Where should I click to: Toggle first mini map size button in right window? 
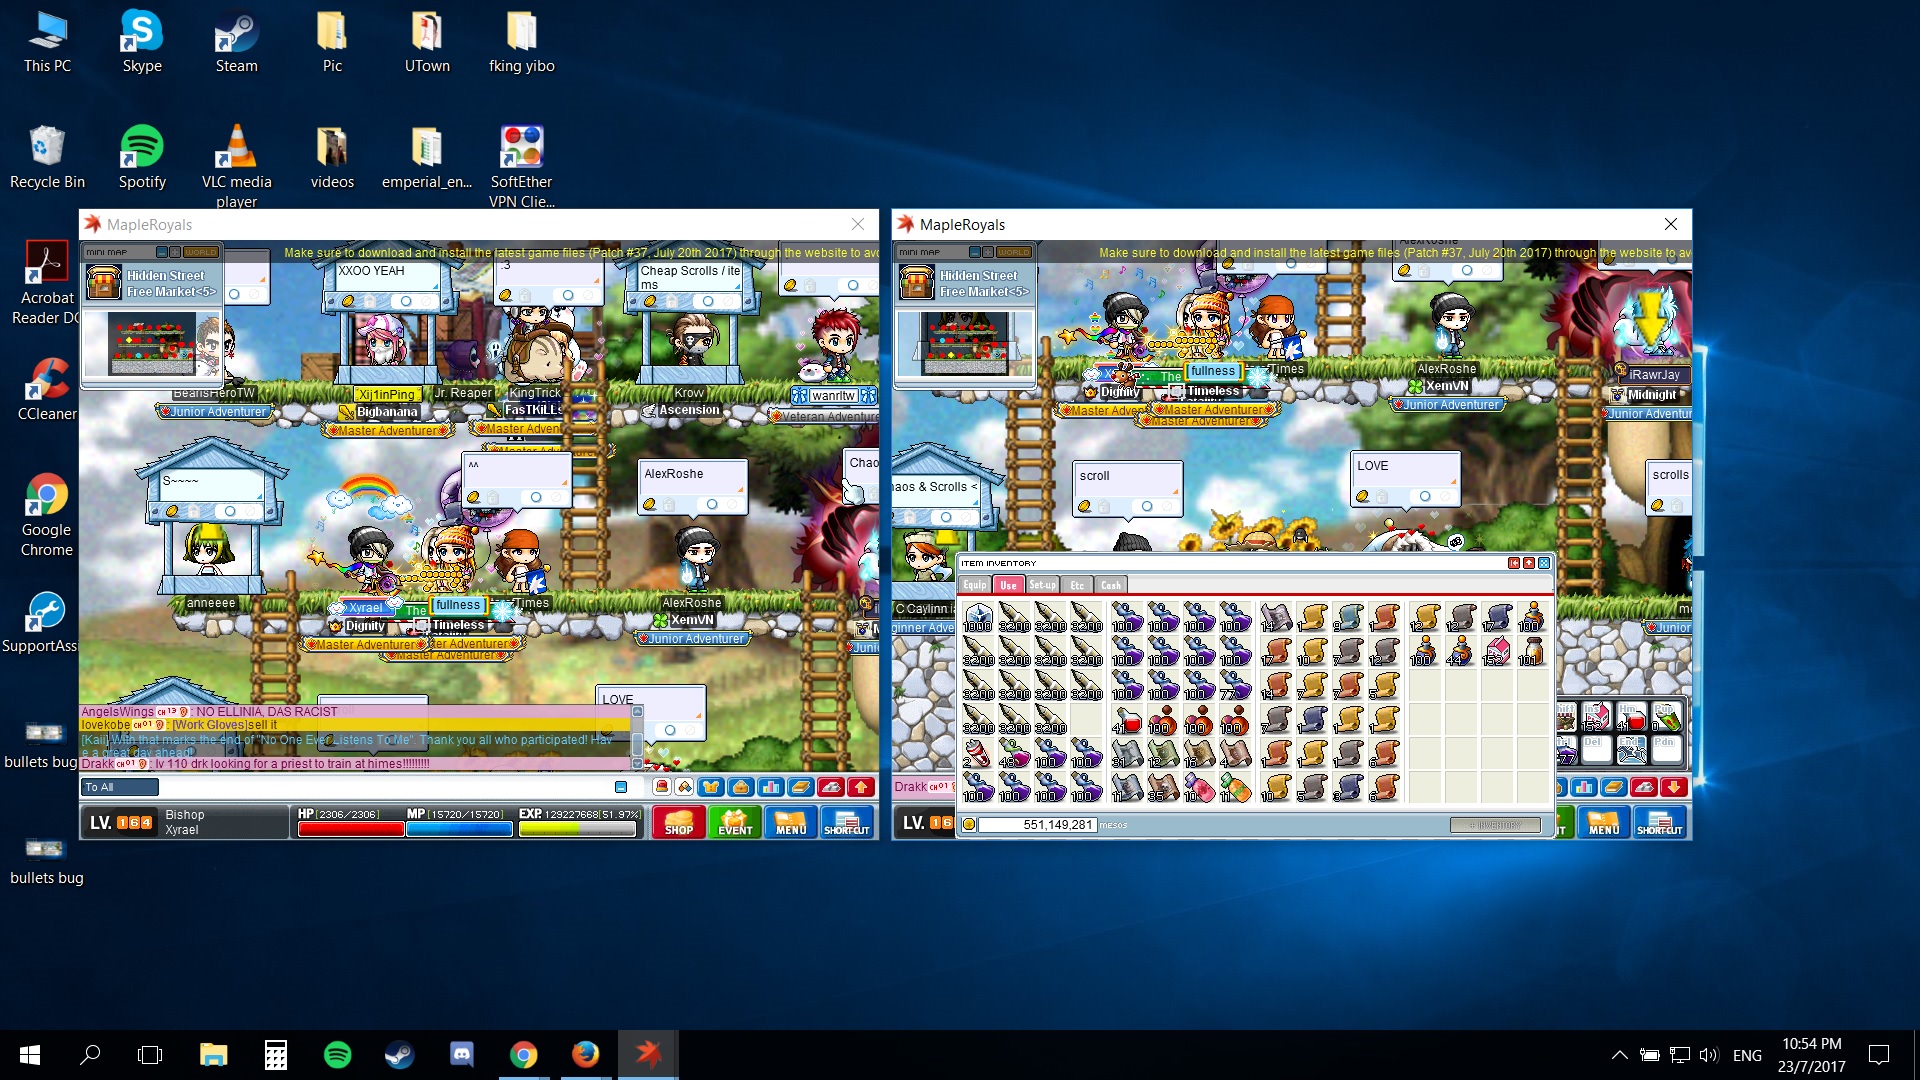click(976, 252)
